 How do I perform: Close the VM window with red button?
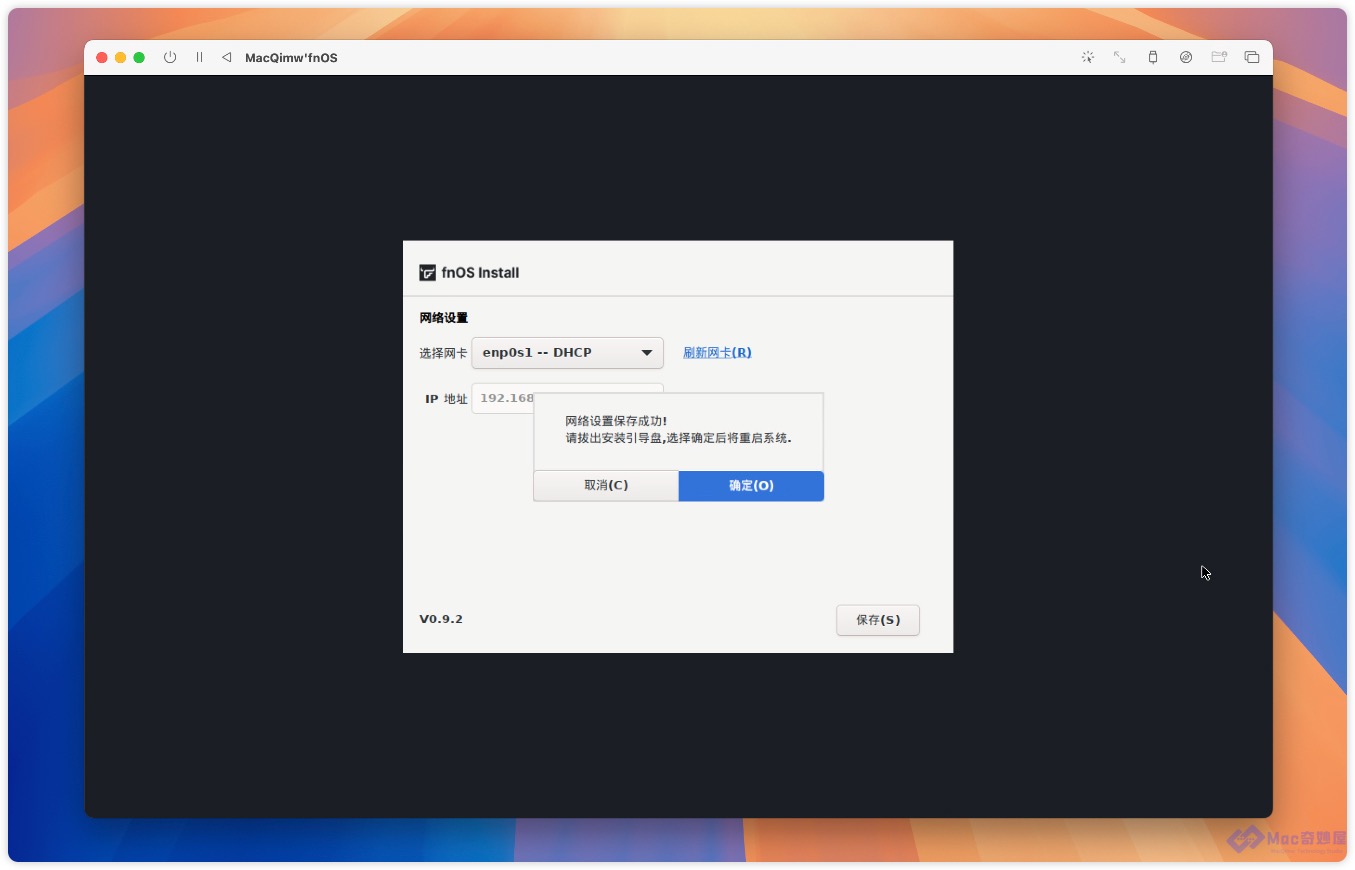click(x=102, y=58)
